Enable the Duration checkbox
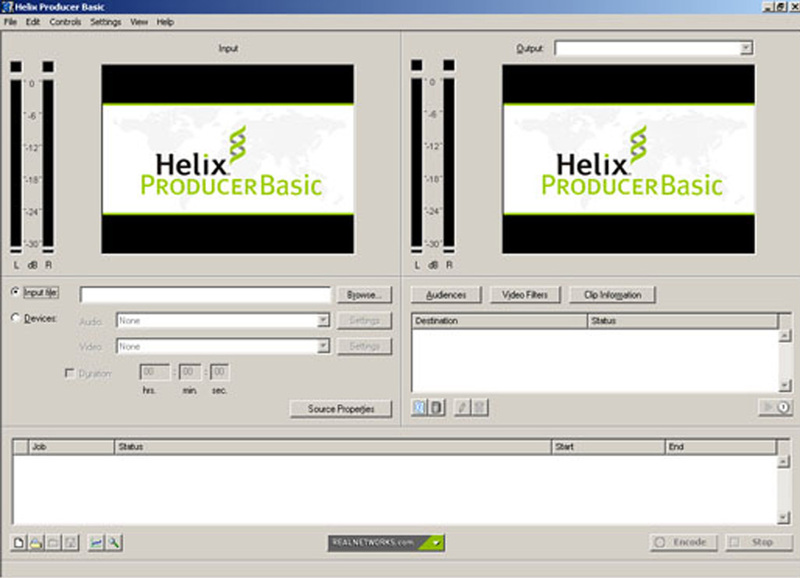800x578 pixels. tap(70, 373)
